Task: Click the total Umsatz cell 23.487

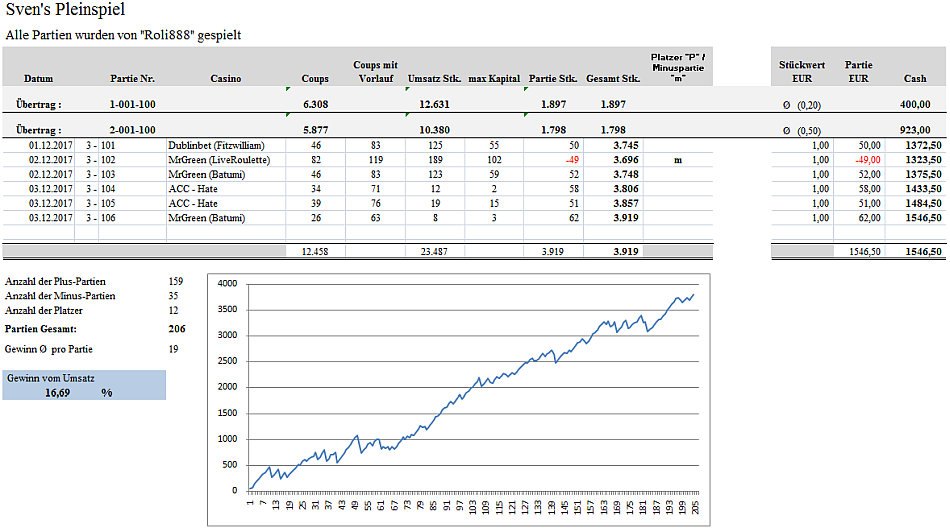Action: coord(434,251)
